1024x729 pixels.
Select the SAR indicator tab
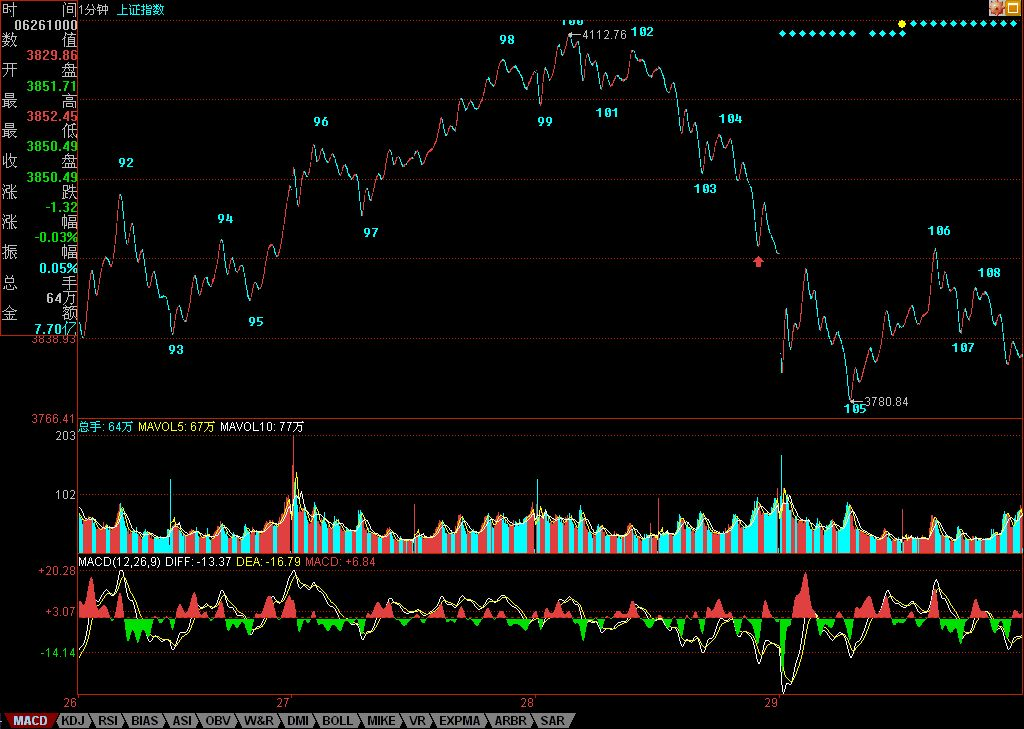pyautogui.click(x=552, y=721)
